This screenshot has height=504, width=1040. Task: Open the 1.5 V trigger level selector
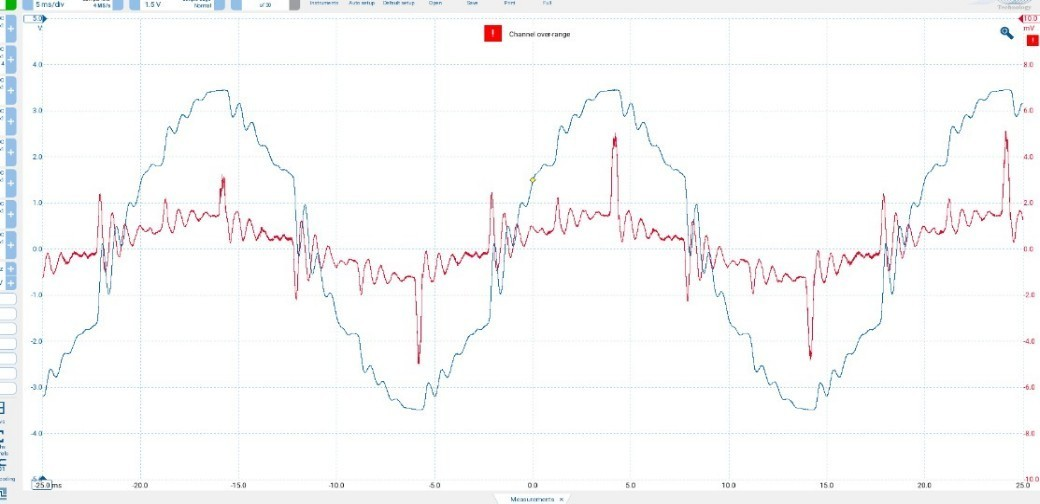(x=153, y=4)
